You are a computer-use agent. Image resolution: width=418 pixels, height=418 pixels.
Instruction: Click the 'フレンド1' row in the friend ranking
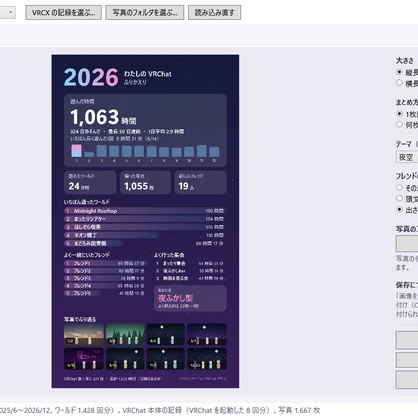[x=105, y=263]
